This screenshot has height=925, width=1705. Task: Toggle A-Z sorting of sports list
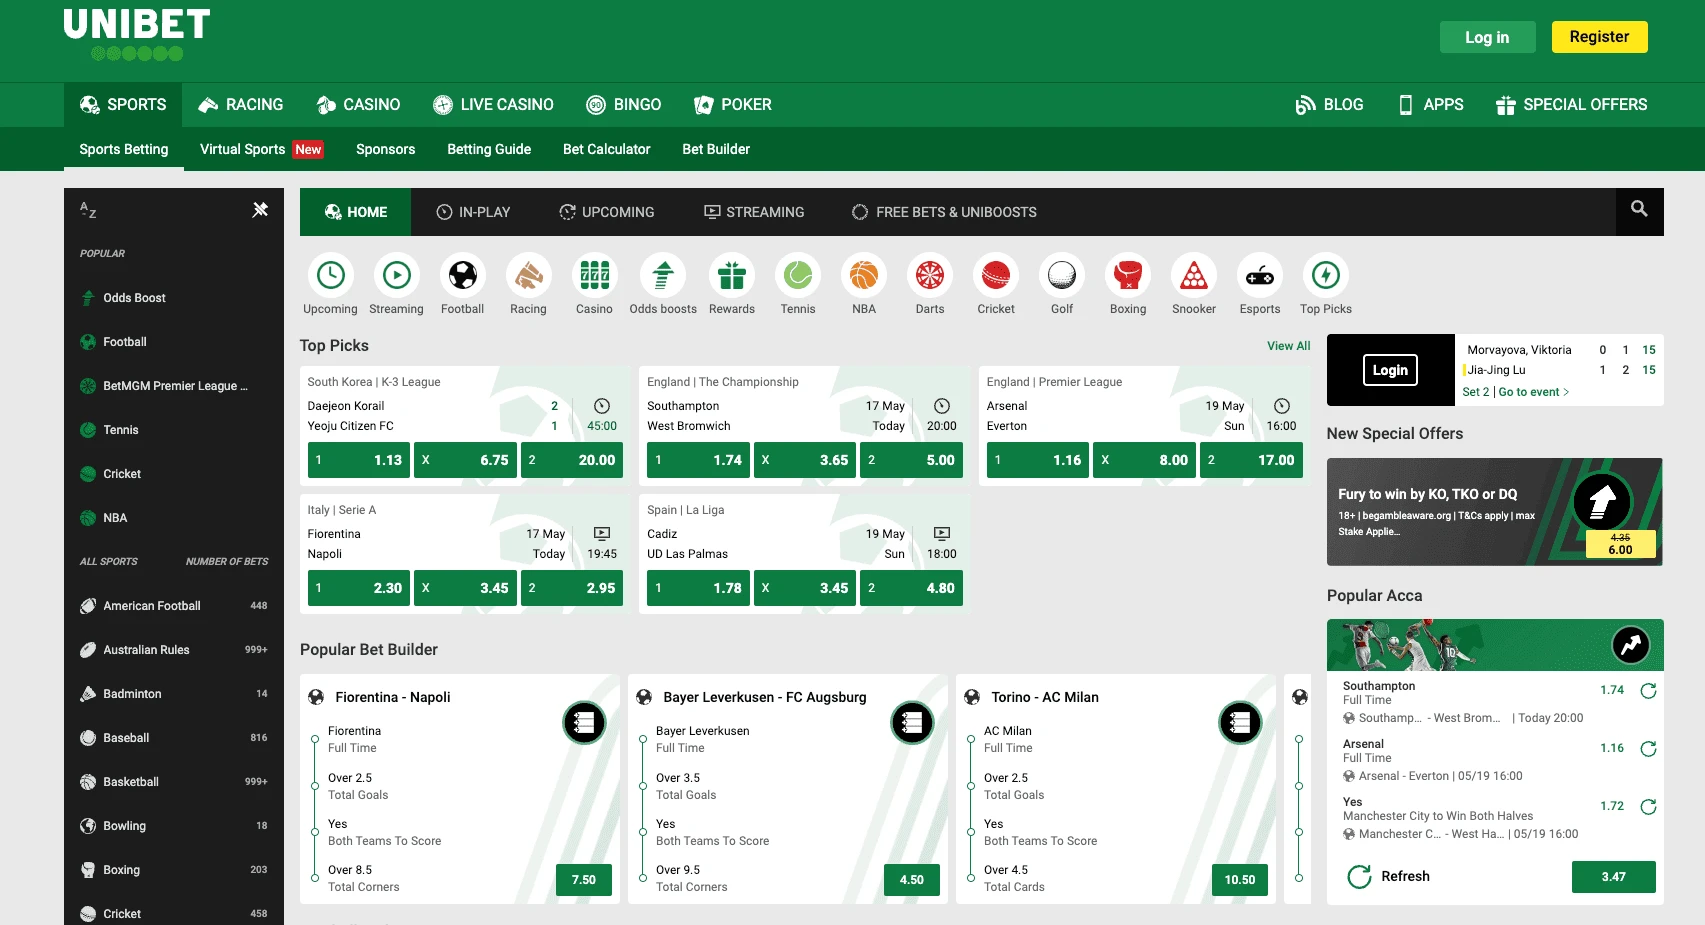pos(88,210)
